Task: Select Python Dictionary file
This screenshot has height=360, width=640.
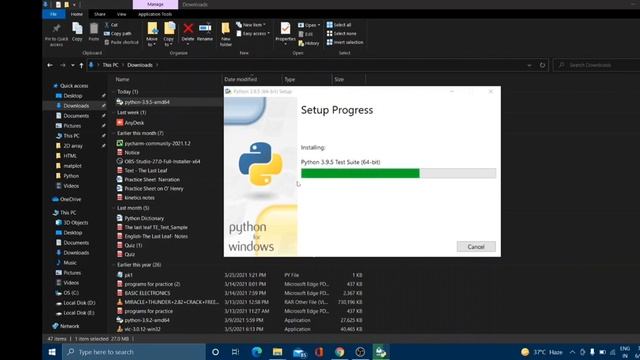Action: (144, 218)
